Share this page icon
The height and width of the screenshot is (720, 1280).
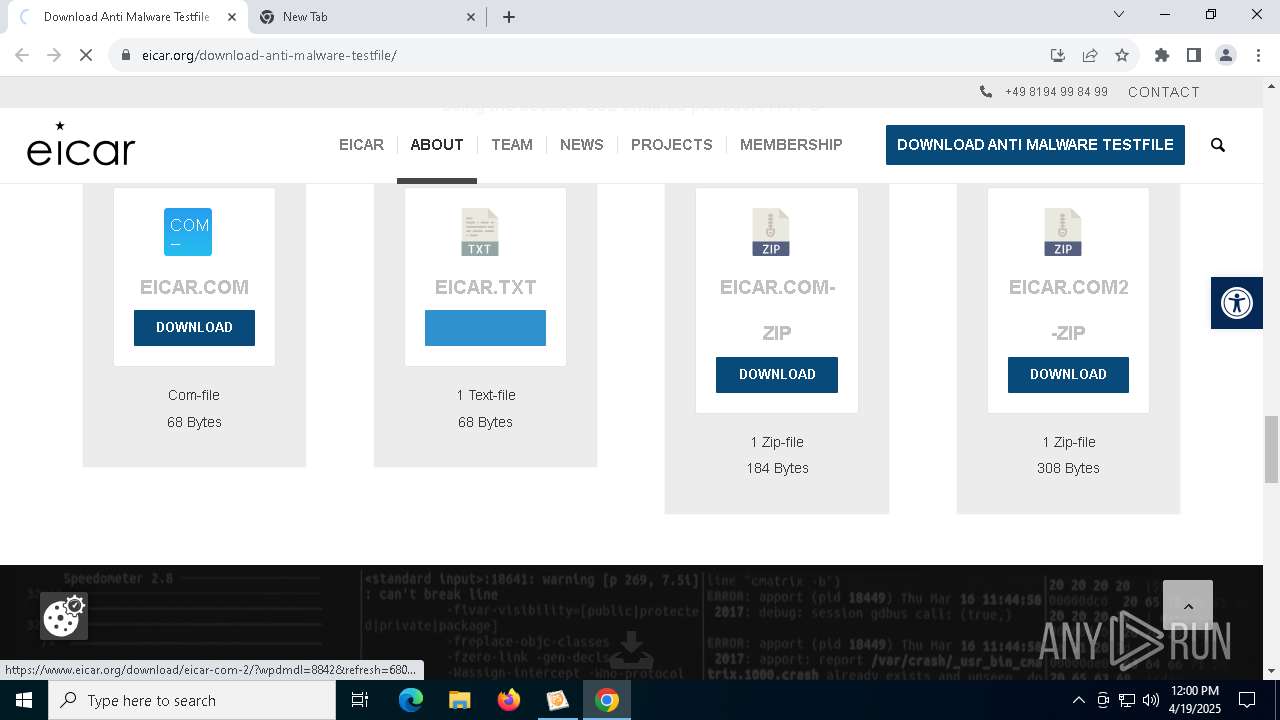1090,55
